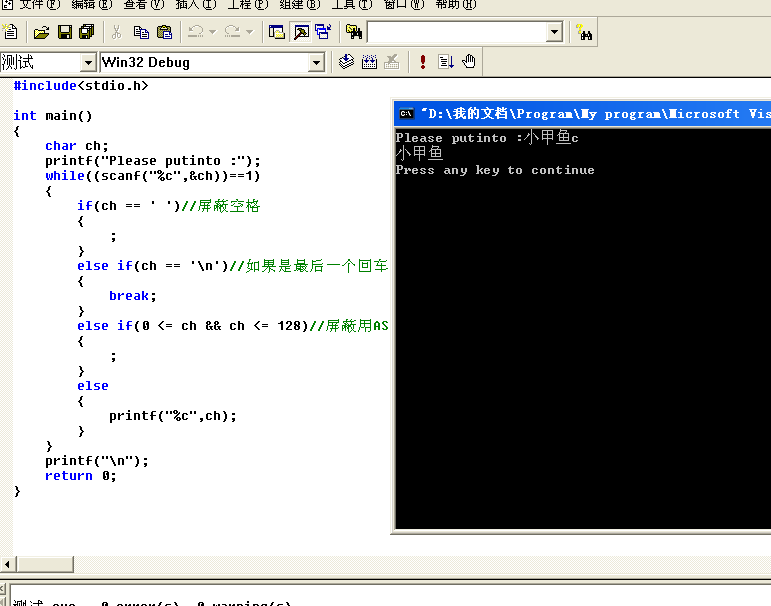Screen dimensions: 771x606
Task: Open the 测试 project dropdown
Action: click(87, 62)
